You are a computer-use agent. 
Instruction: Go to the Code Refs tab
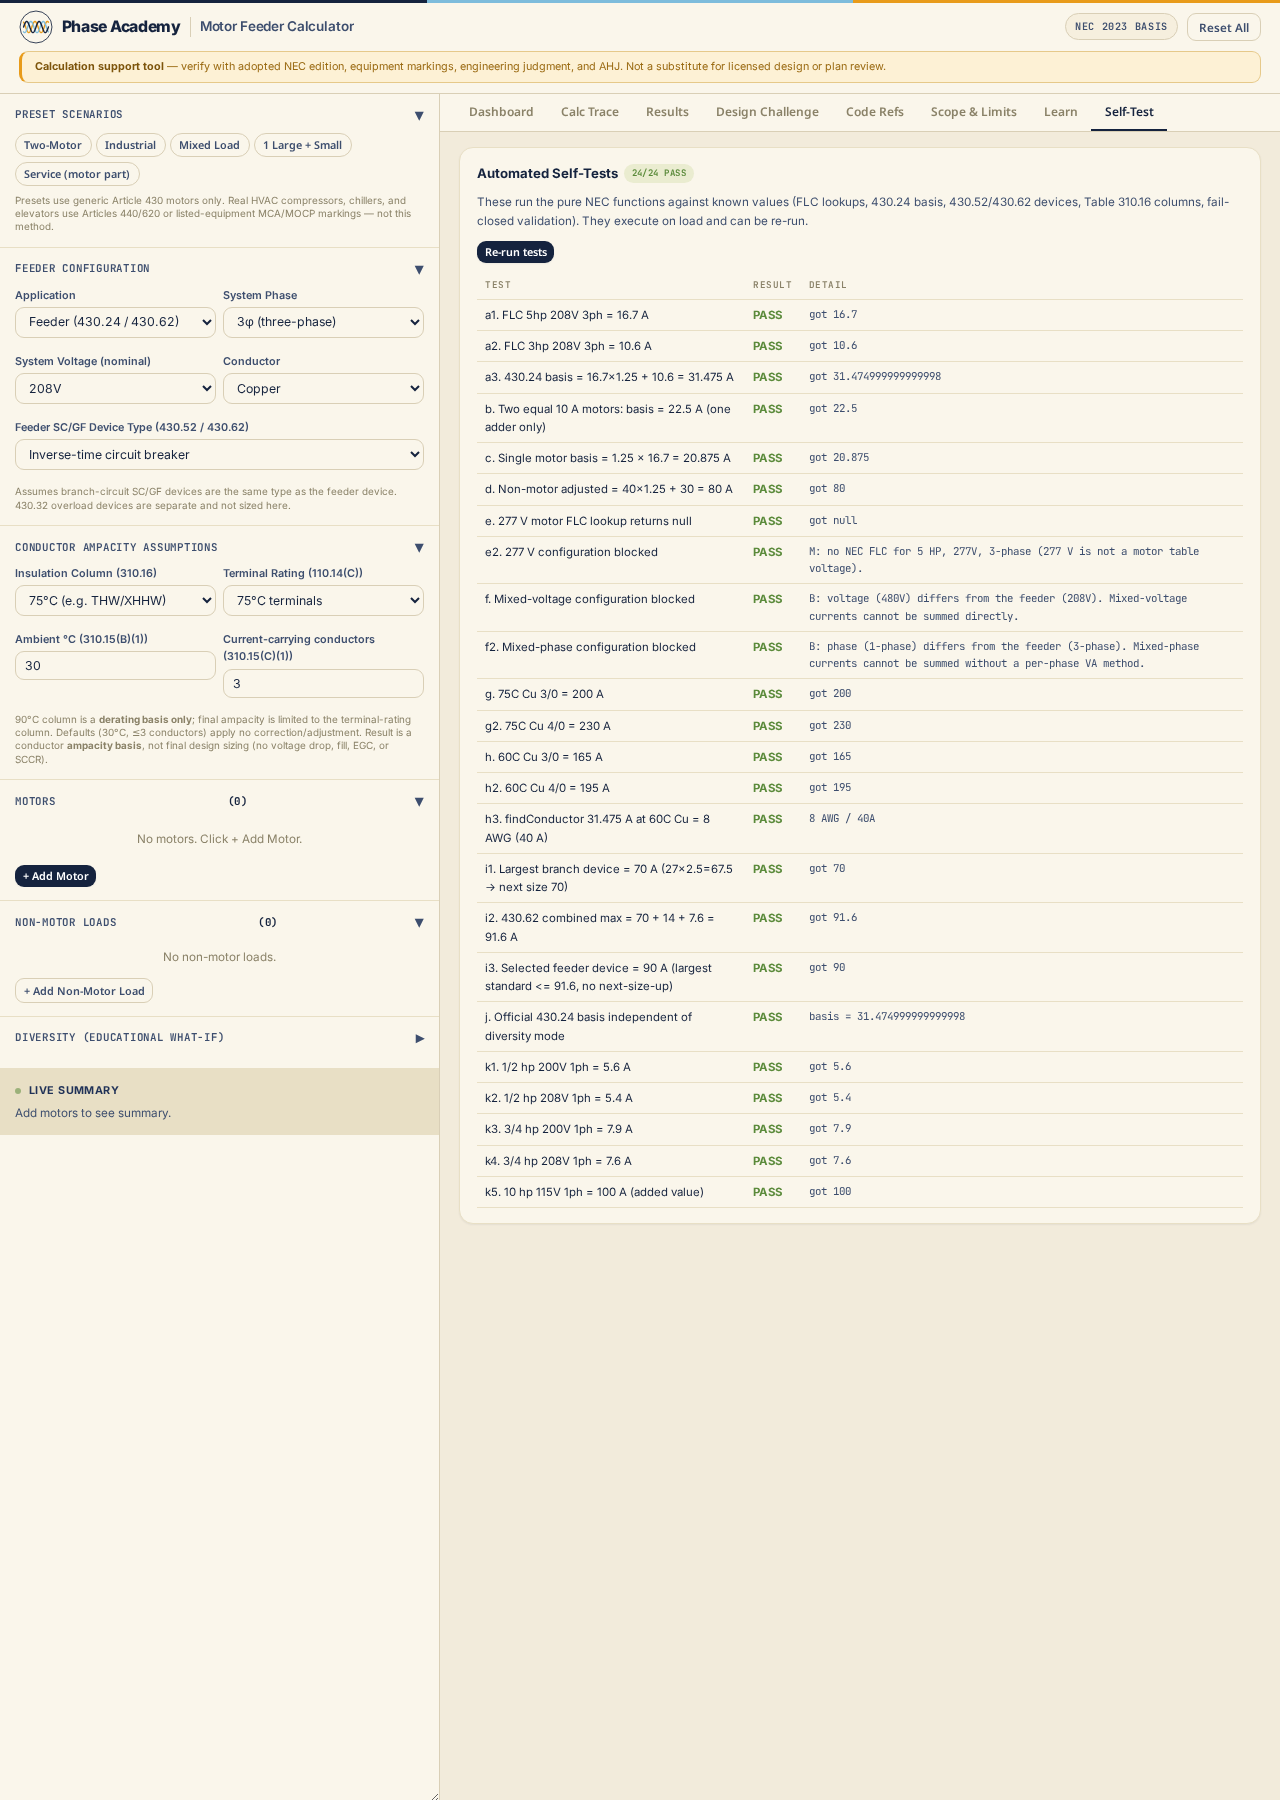pyautogui.click(x=875, y=112)
